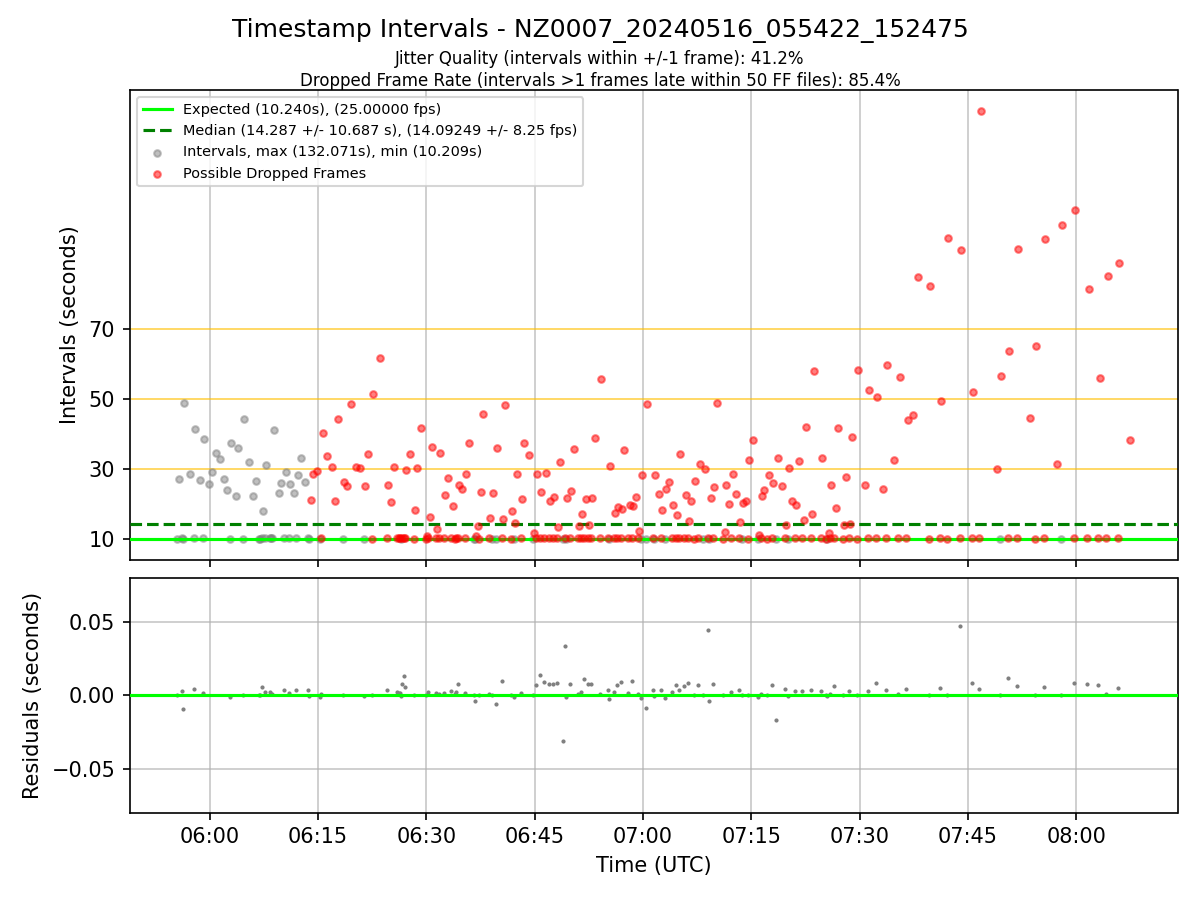Click the Intervals (seconds) axis label
Viewport: 1200px width, 900px height.
68,325
